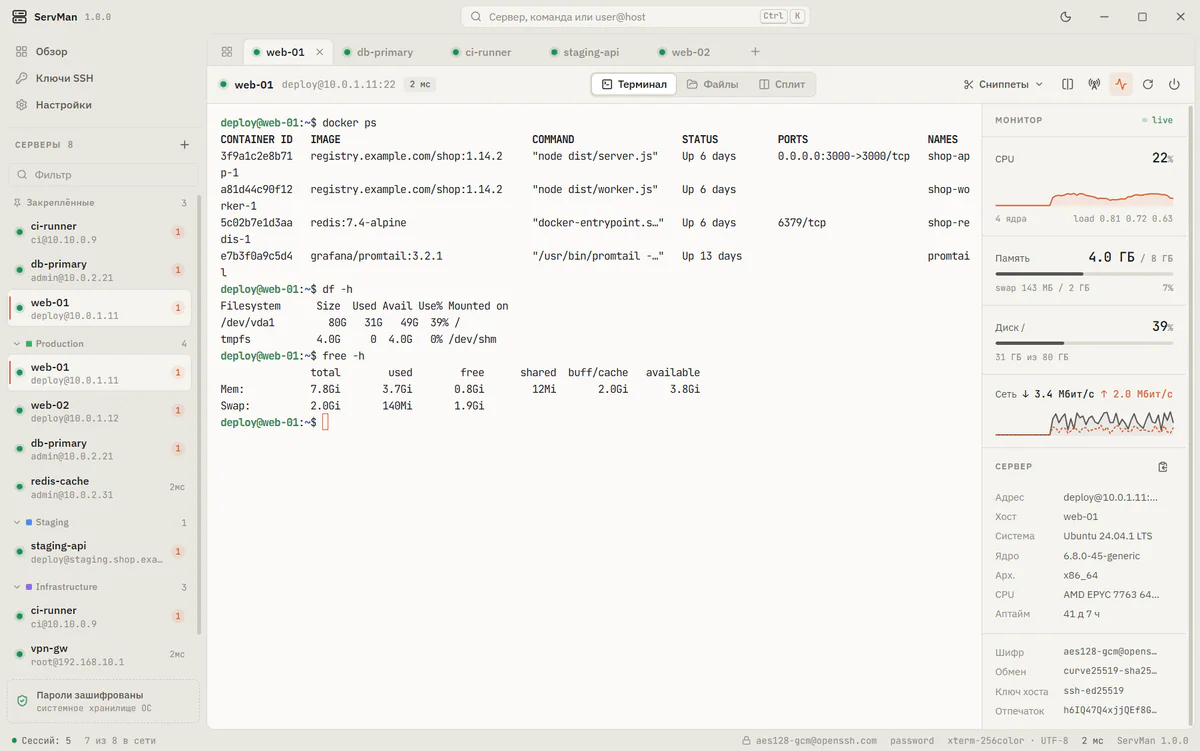
Task: Click Сессий: 5 in the status bar
Action: click(41, 741)
